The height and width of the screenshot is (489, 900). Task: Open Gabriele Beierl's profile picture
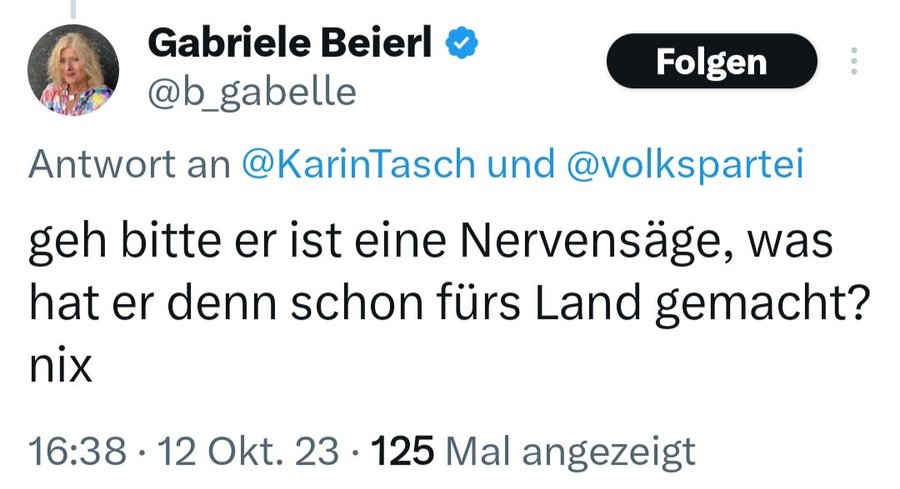pyautogui.click(x=73, y=70)
